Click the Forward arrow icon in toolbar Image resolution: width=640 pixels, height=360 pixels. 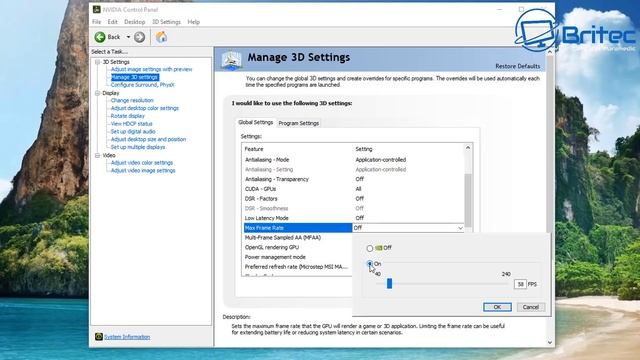click(x=140, y=37)
